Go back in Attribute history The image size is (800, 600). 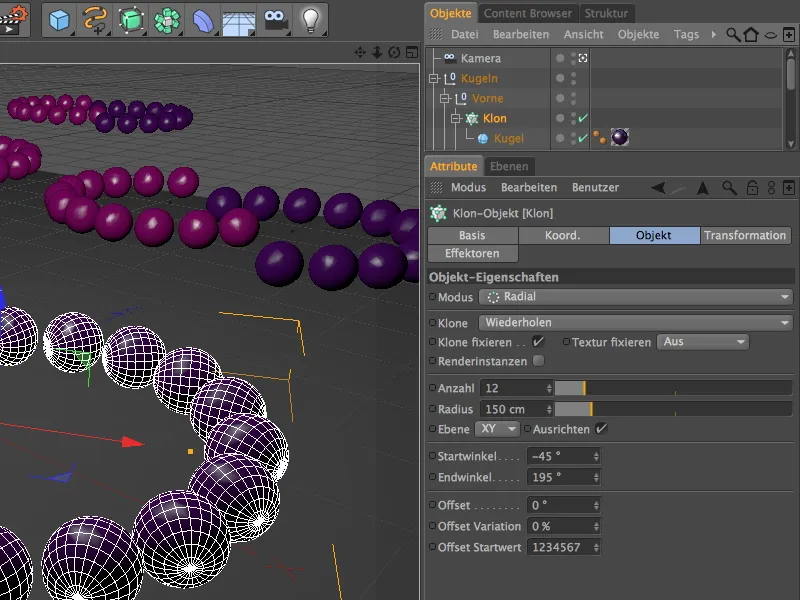point(658,188)
